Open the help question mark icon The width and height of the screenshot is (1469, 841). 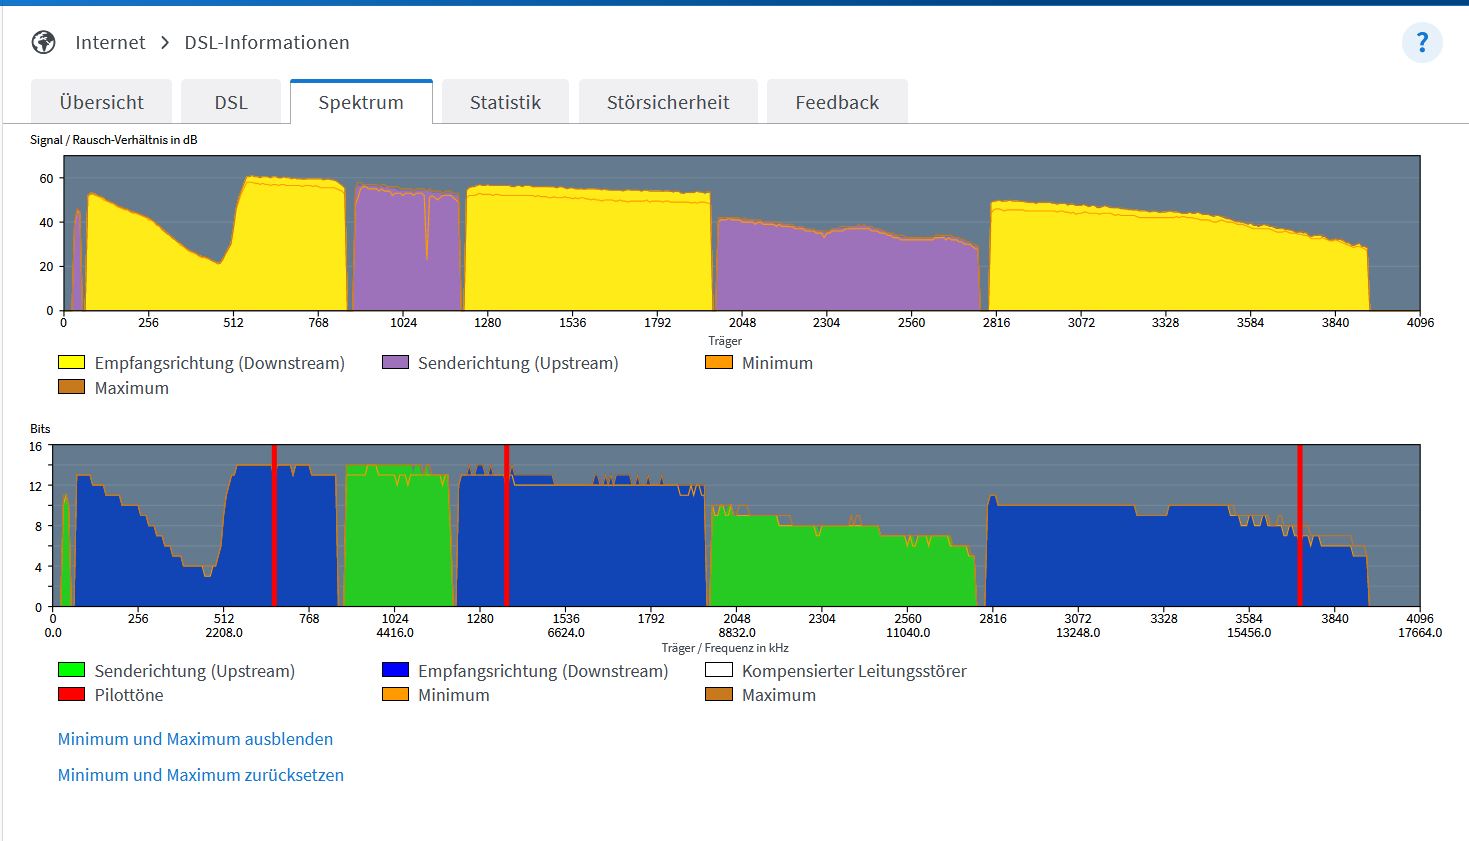1422,43
